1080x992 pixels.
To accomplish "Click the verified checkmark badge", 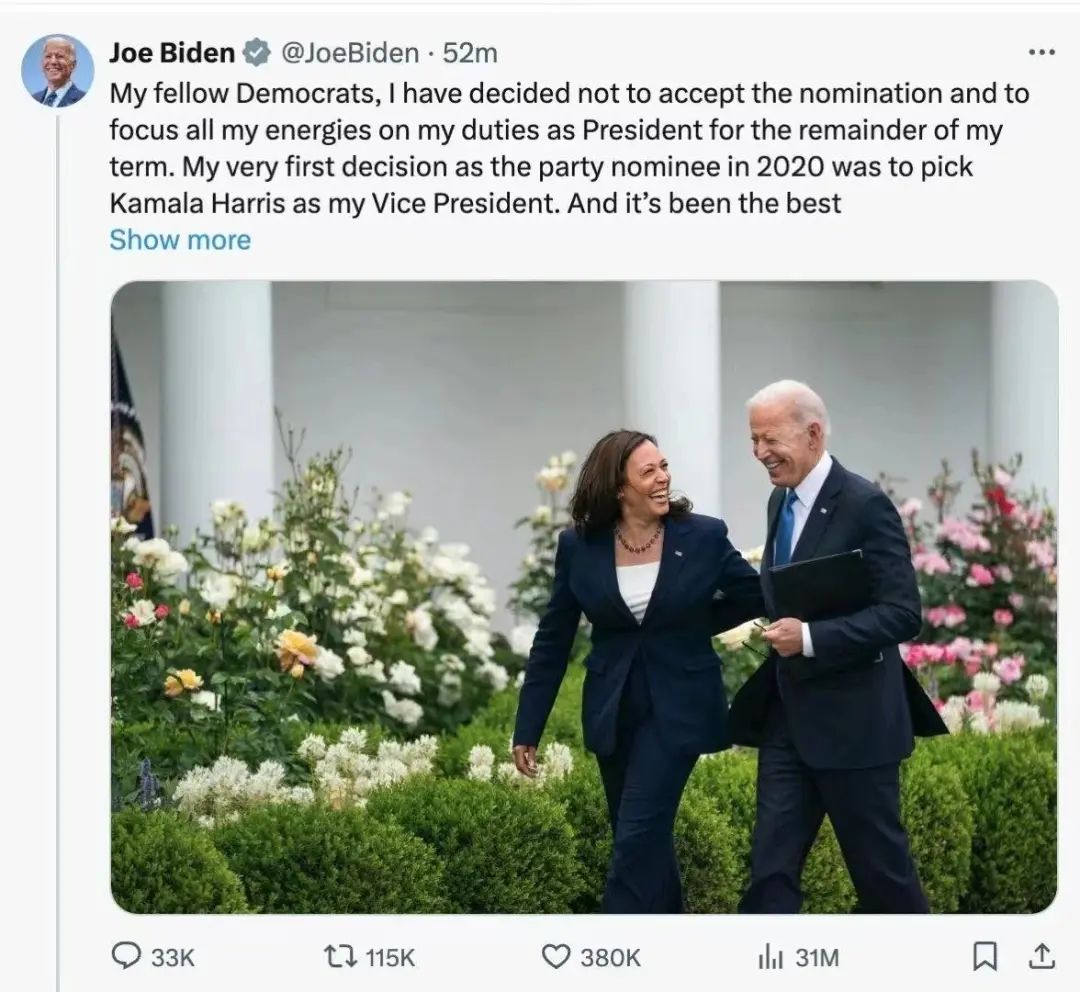I will [x=257, y=53].
